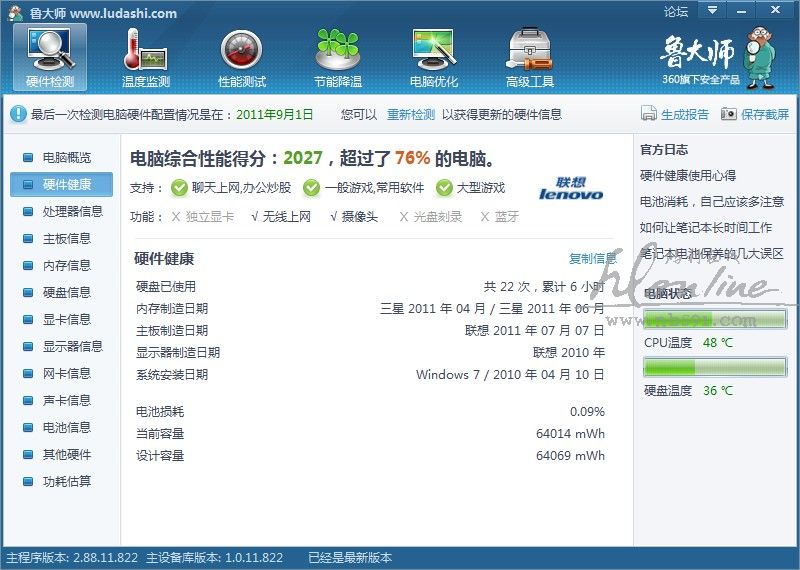Screen dimensions: 800x570
Task: Click the CPU温度 48 ℃ reading
Action: tap(718, 342)
